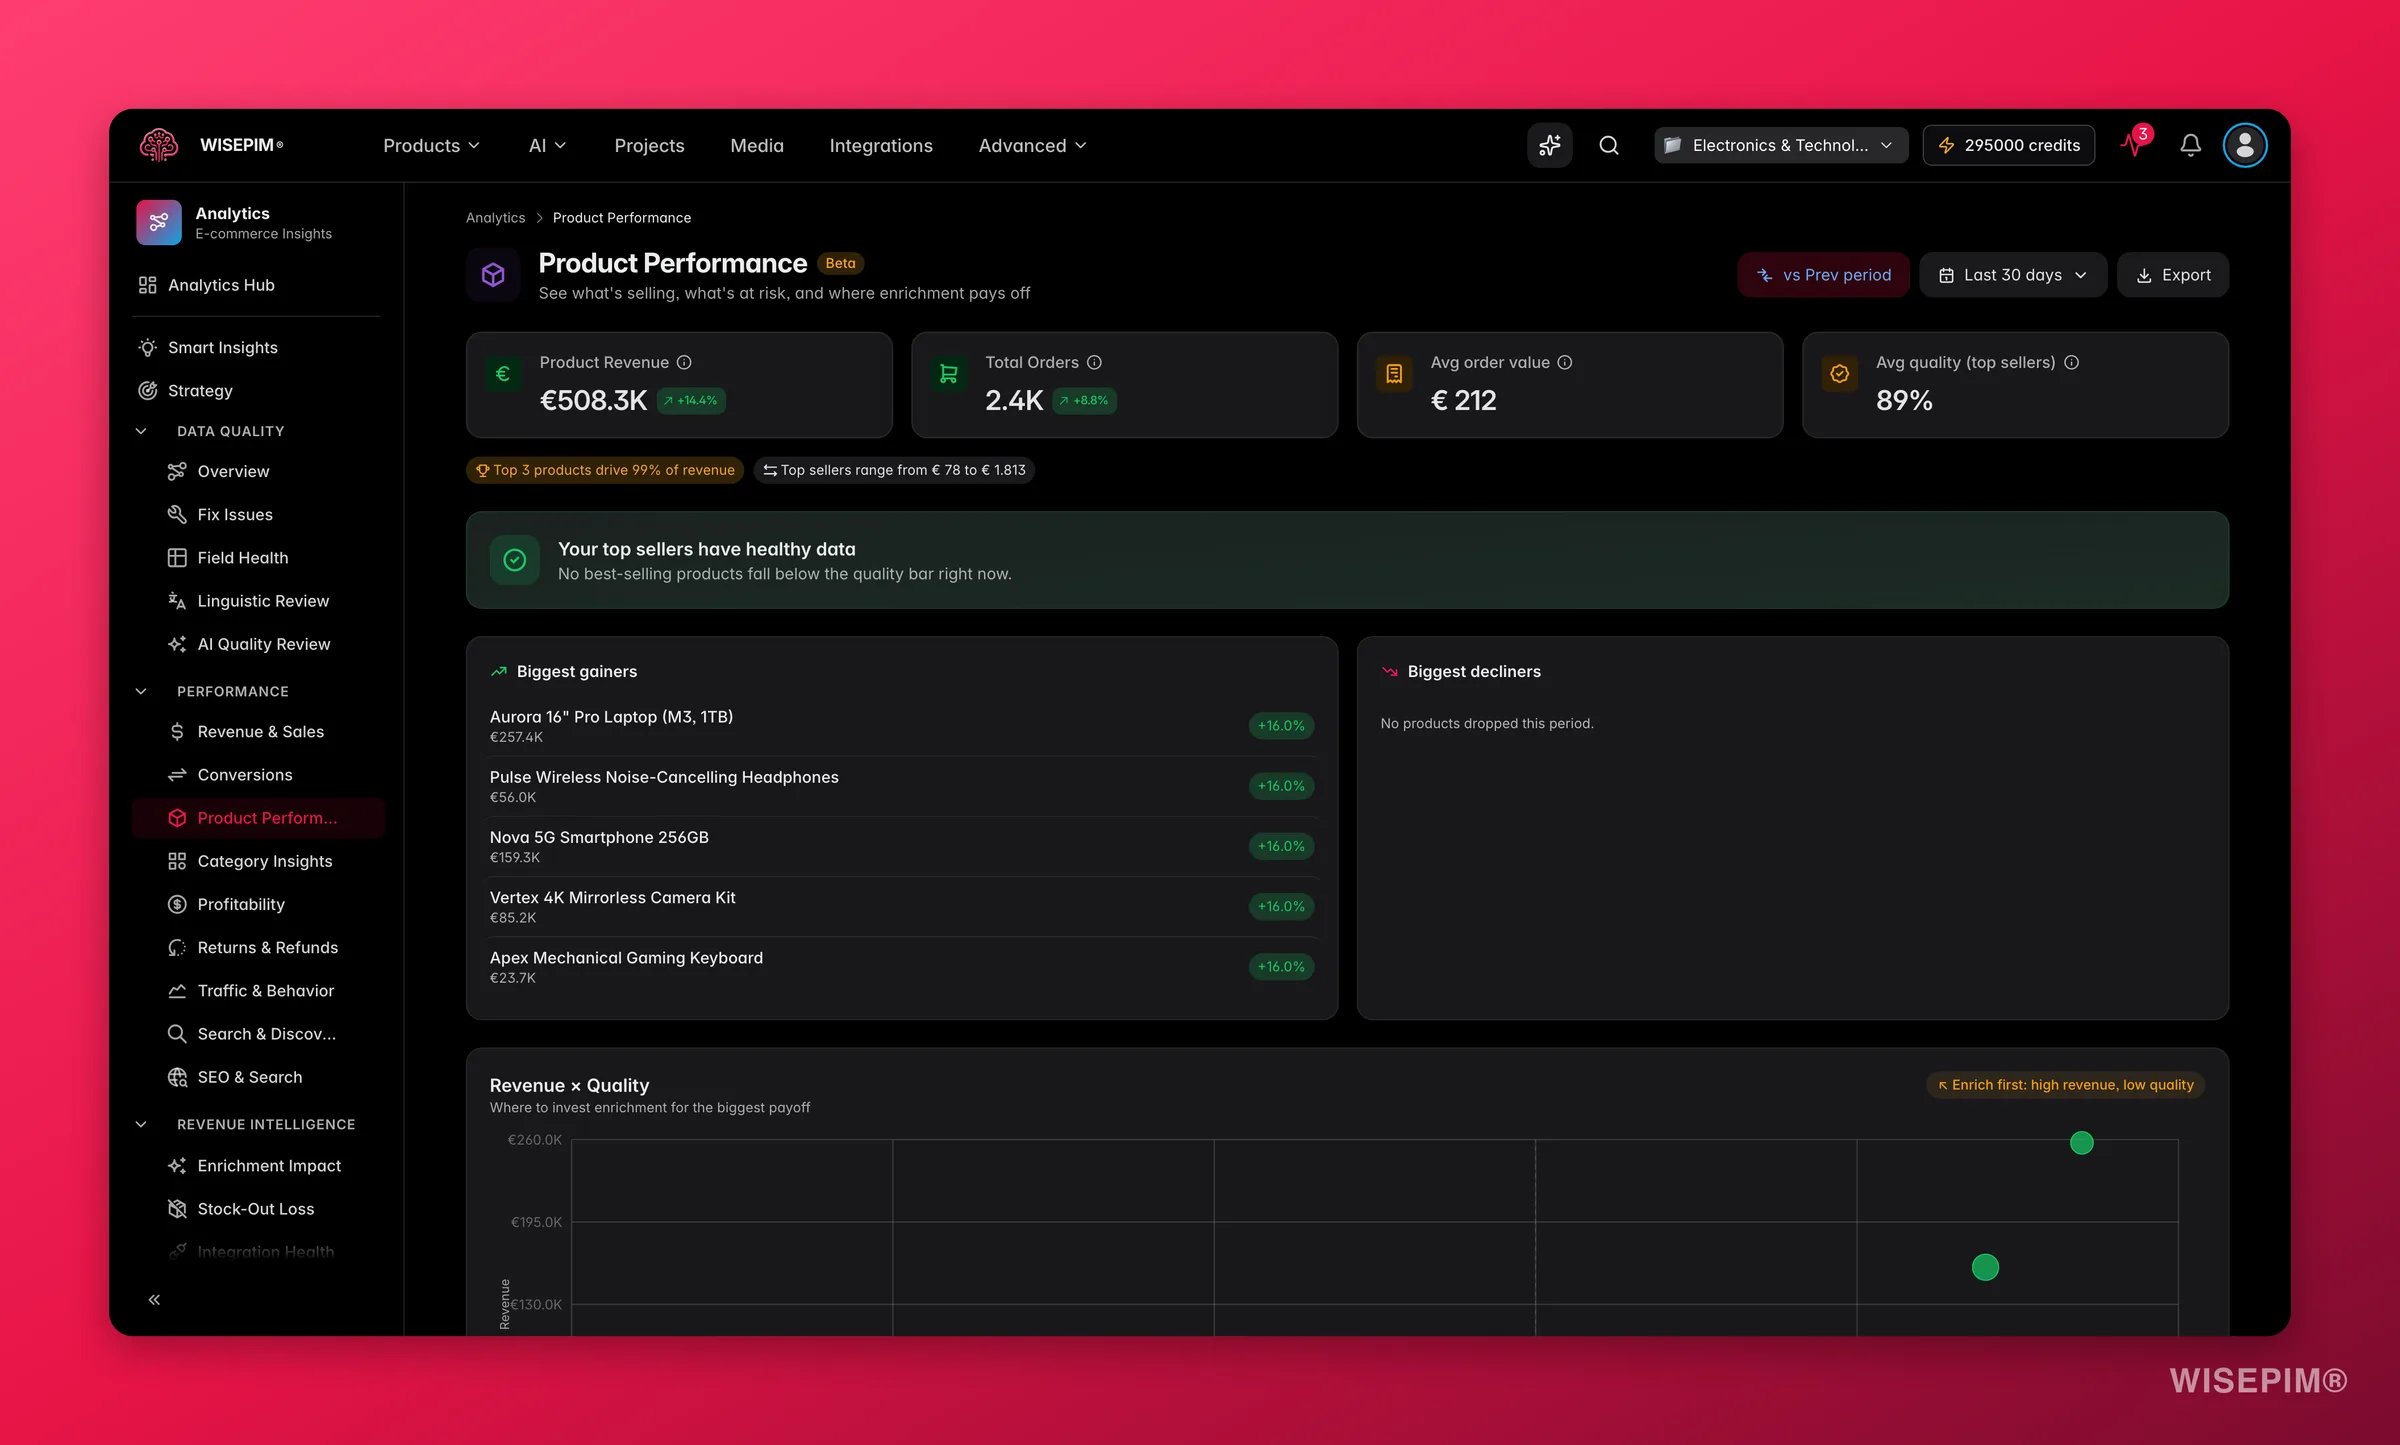Collapse the REVENUE INTELLIGENCE section
Image resolution: width=2400 pixels, height=1445 pixels.
pos(141,1124)
